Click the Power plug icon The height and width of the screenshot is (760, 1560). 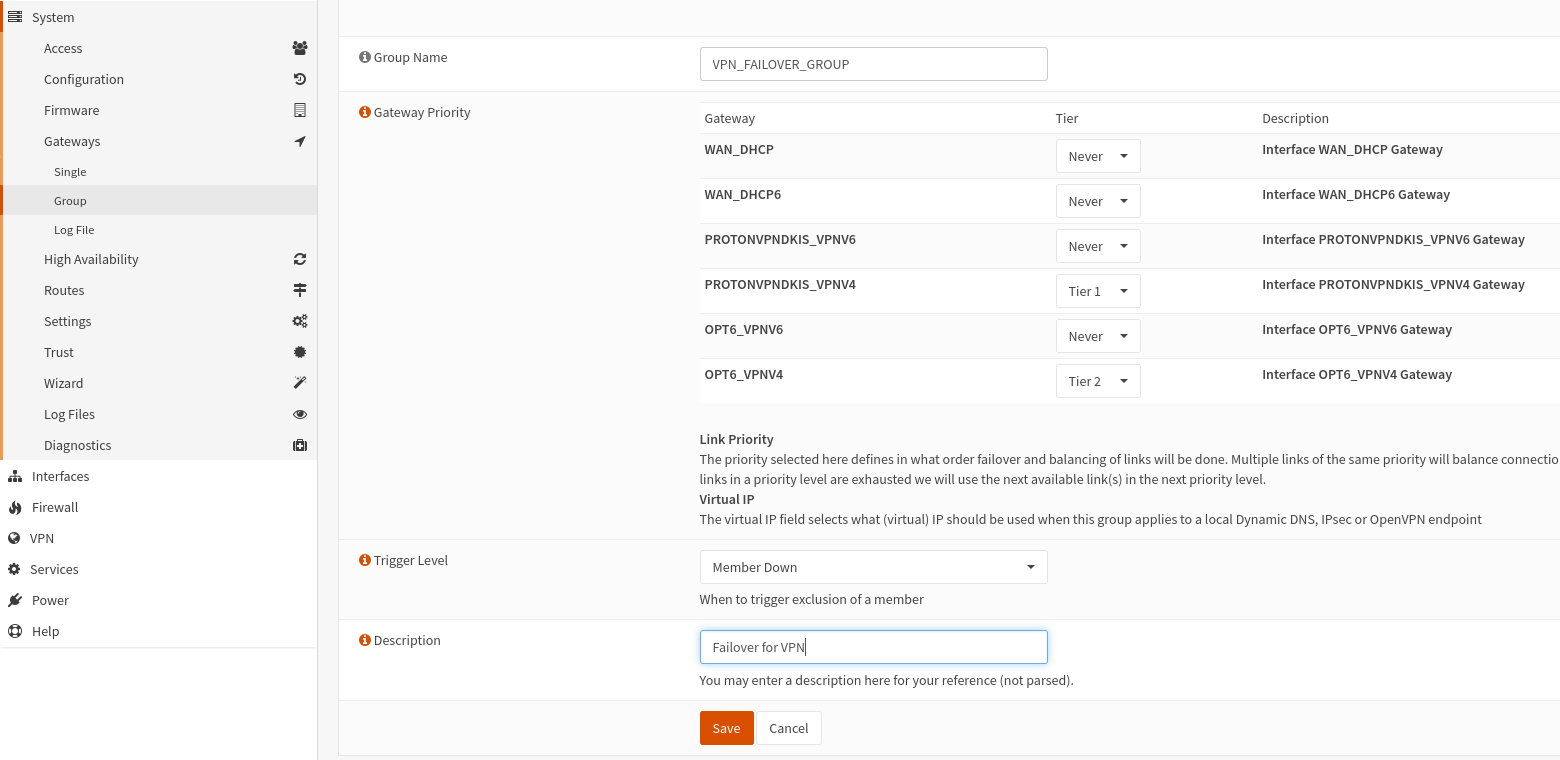click(15, 600)
